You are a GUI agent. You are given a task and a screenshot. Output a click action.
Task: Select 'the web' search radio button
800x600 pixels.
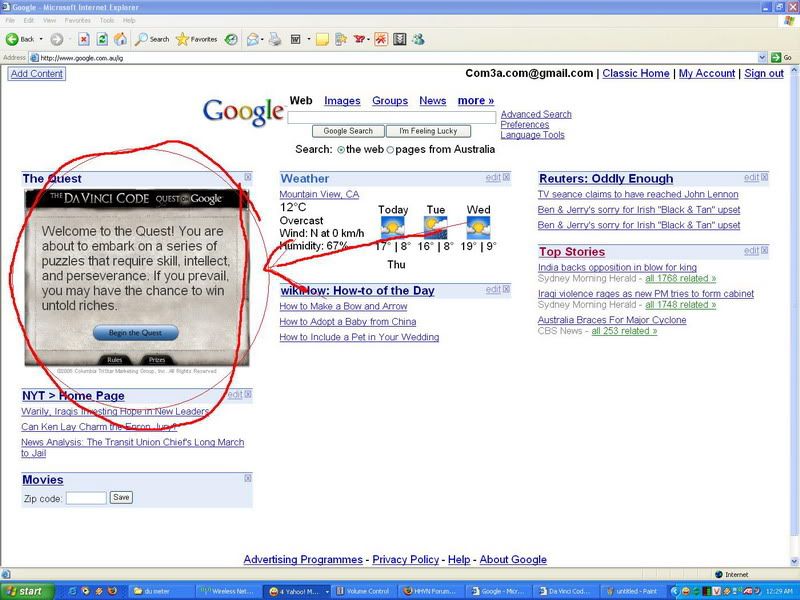[x=341, y=150]
